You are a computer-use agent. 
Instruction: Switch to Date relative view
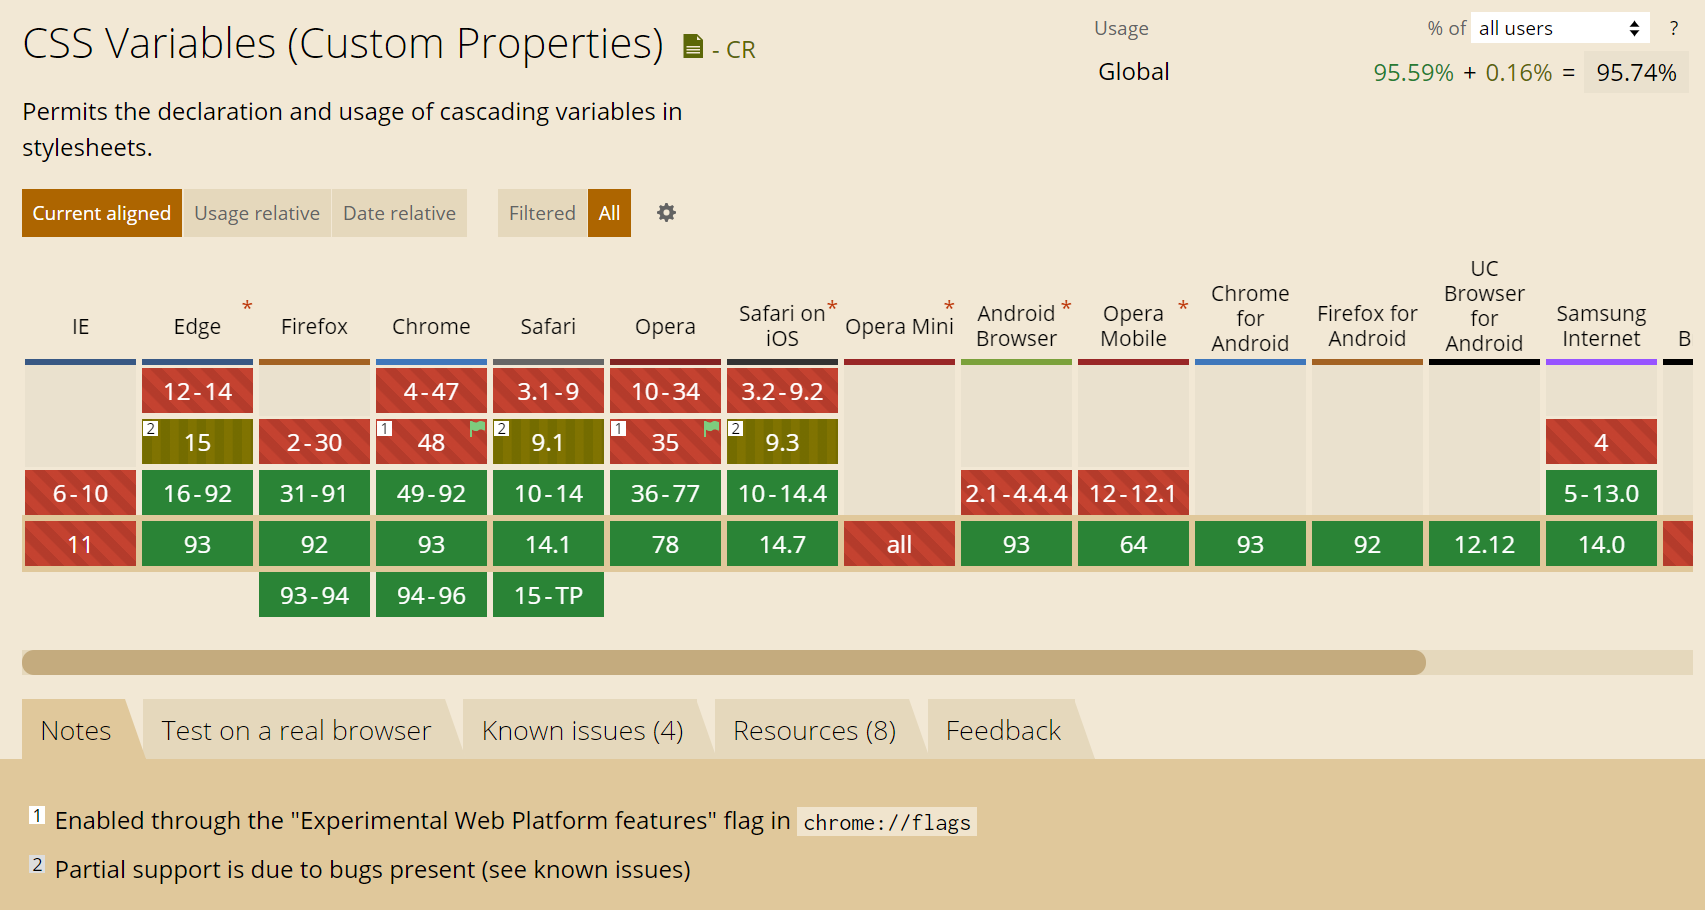[x=399, y=213]
